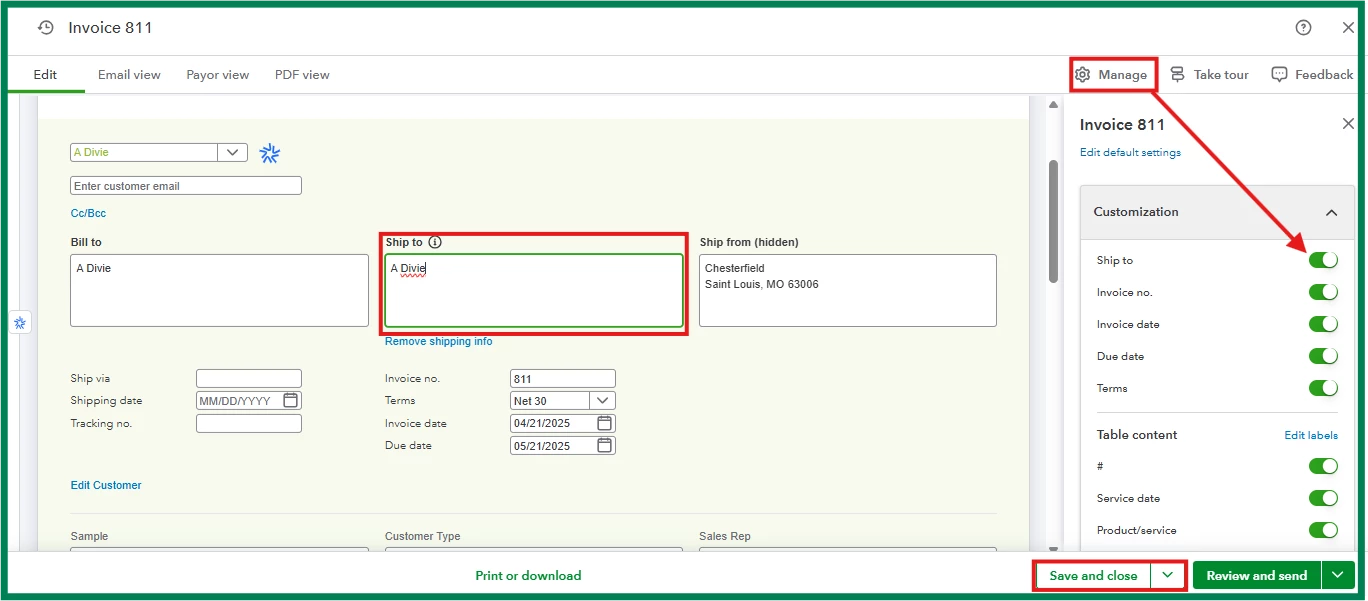Click the Customer Type label
This screenshot has height=601, width=1368.
click(x=423, y=536)
